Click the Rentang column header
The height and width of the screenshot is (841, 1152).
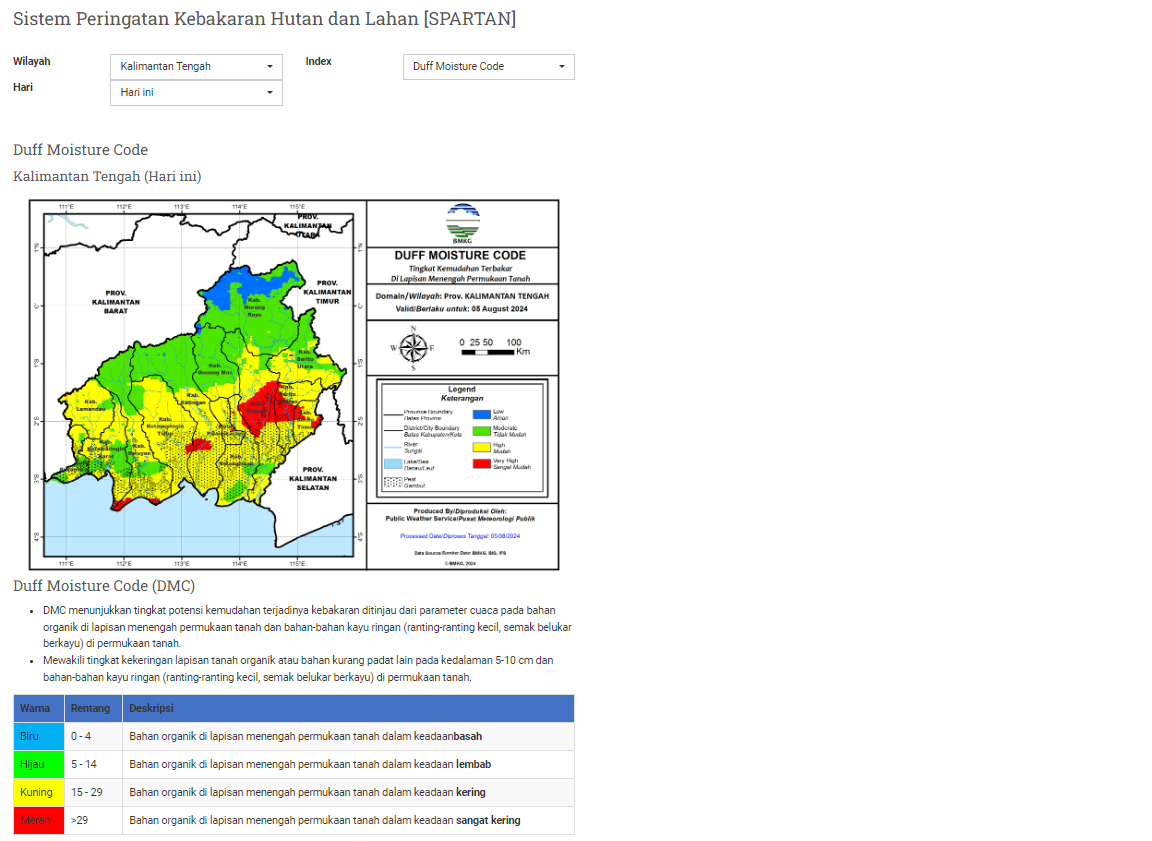93,709
